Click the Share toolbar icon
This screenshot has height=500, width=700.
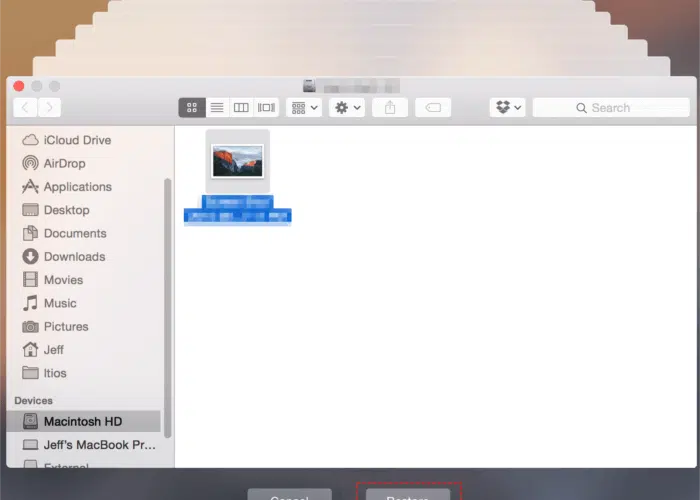click(390, 107)
